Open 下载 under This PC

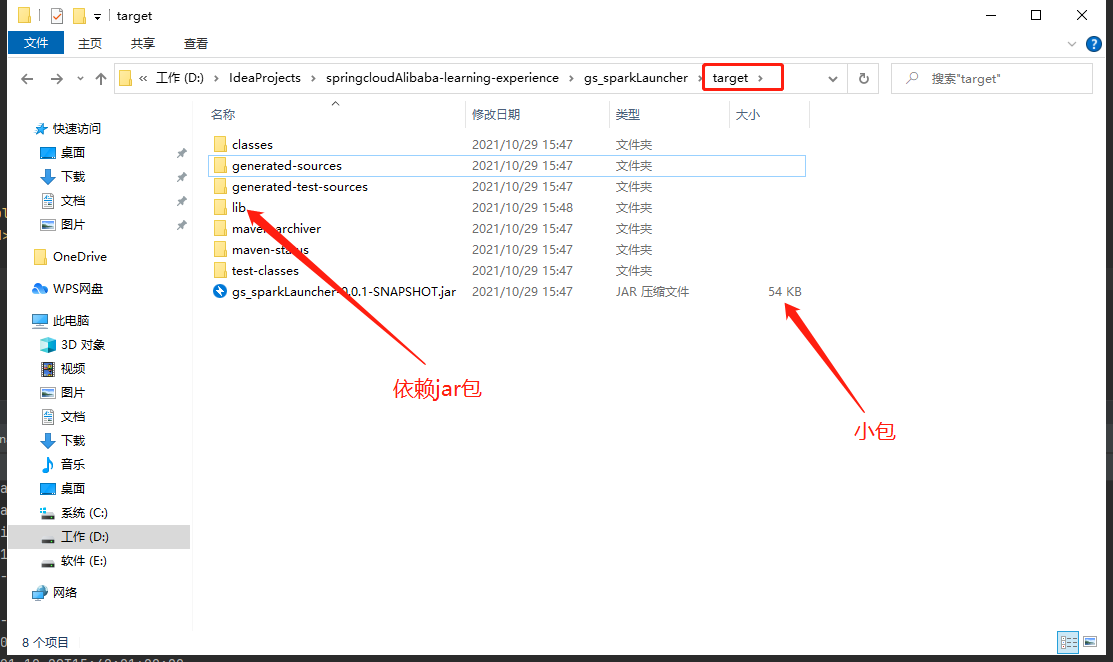72,441
